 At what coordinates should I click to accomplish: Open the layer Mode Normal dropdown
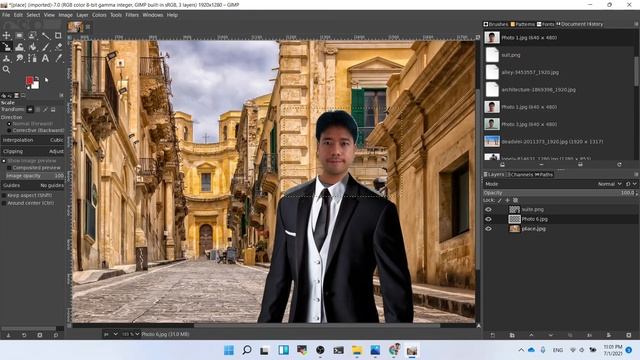pos(609,184)
